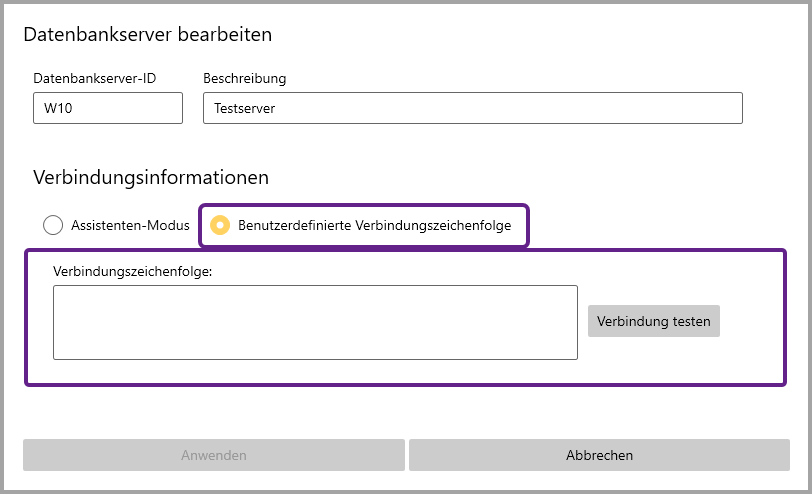Click the Beschreibung field label
Viewport: 812px width, 494px height.
click(244, 78)
